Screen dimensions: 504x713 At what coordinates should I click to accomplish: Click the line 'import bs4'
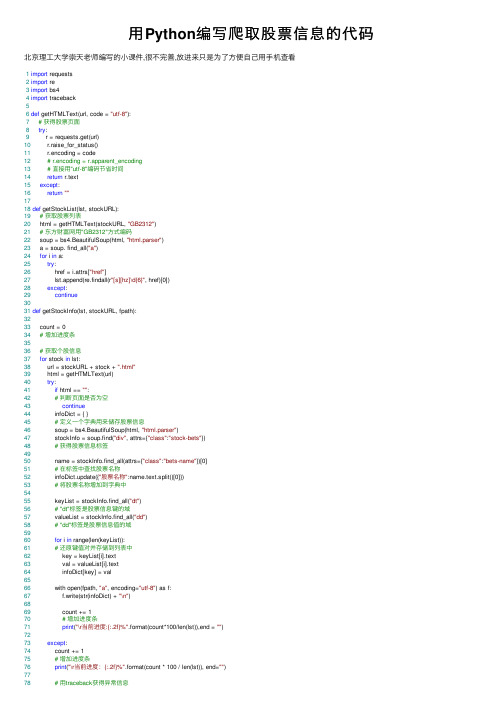(45, 90)
